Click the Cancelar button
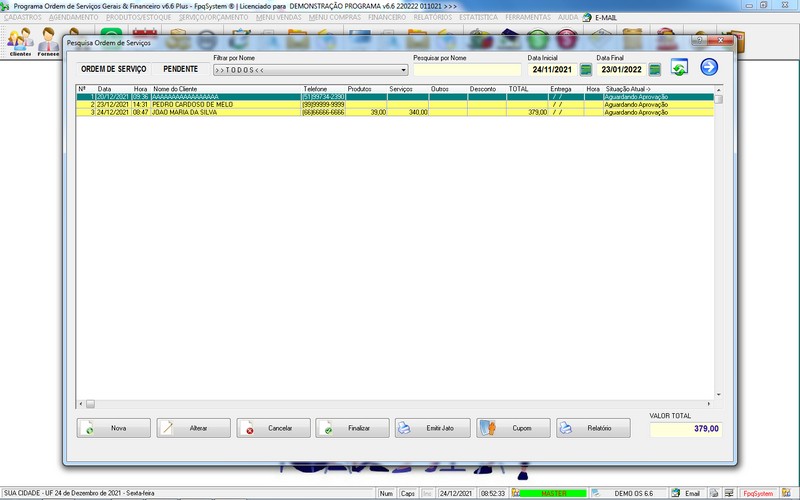800x500 pixels. 273,428
